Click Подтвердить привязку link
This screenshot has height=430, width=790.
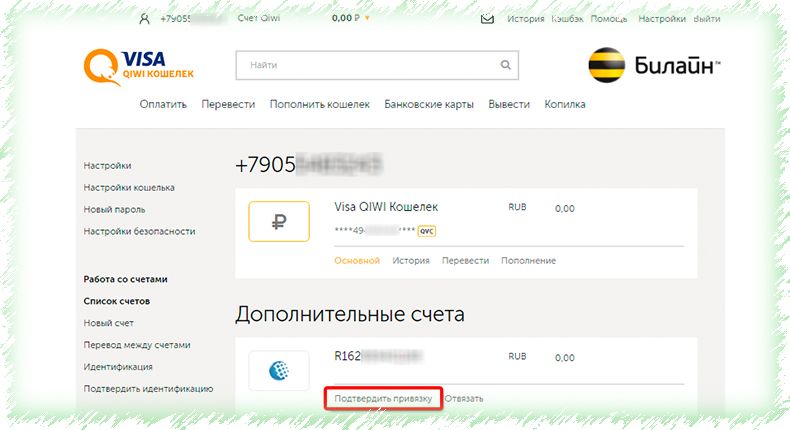383,398
